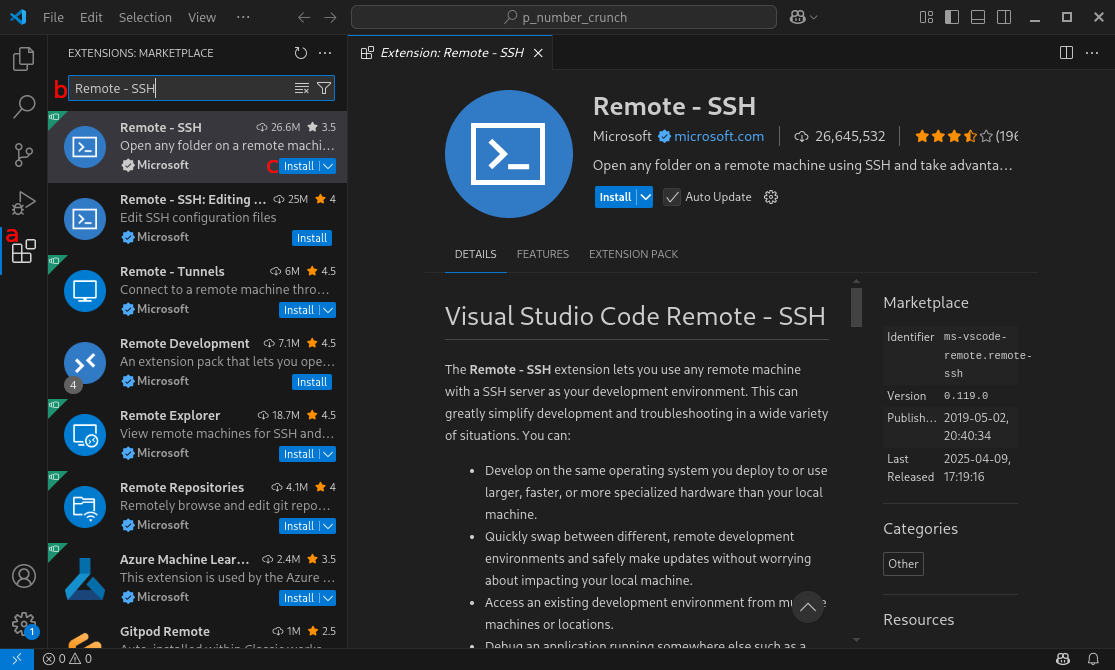Open the notifications bell in status bar
This screenshot has width=1115, height=670.
coord(1093,659)
